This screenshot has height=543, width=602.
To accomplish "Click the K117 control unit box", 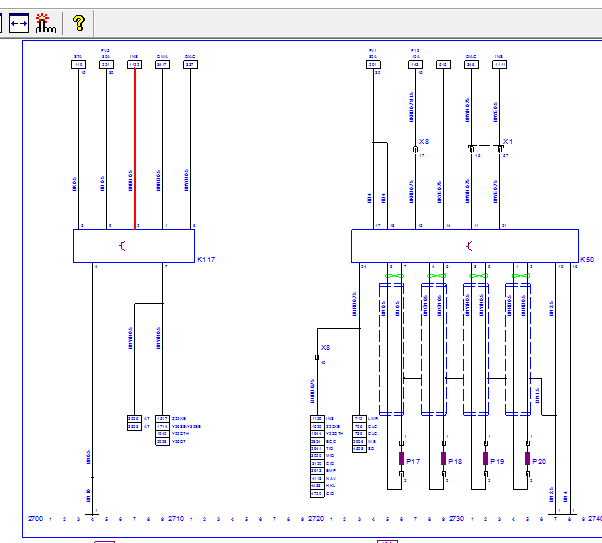I will 134,246.
